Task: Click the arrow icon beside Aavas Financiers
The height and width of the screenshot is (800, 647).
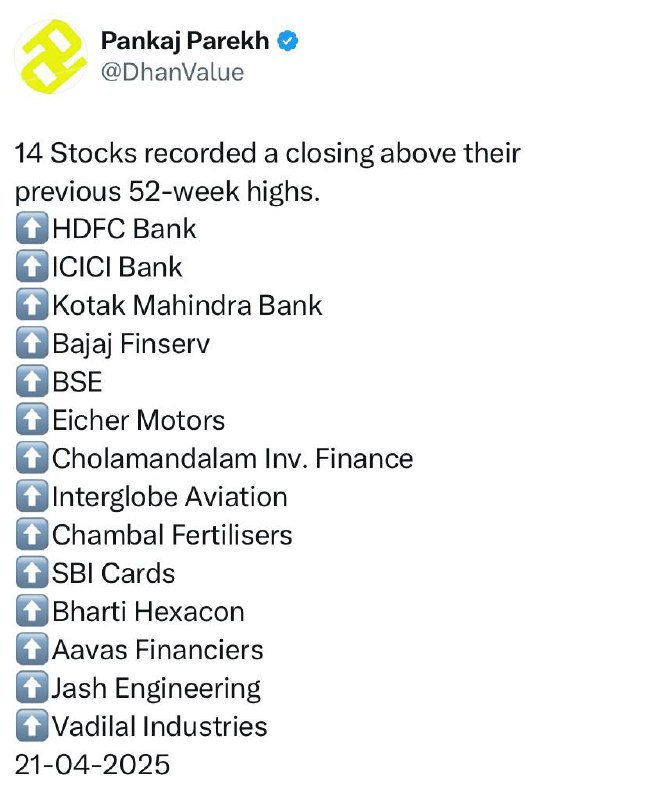Action: pos(32,649)
